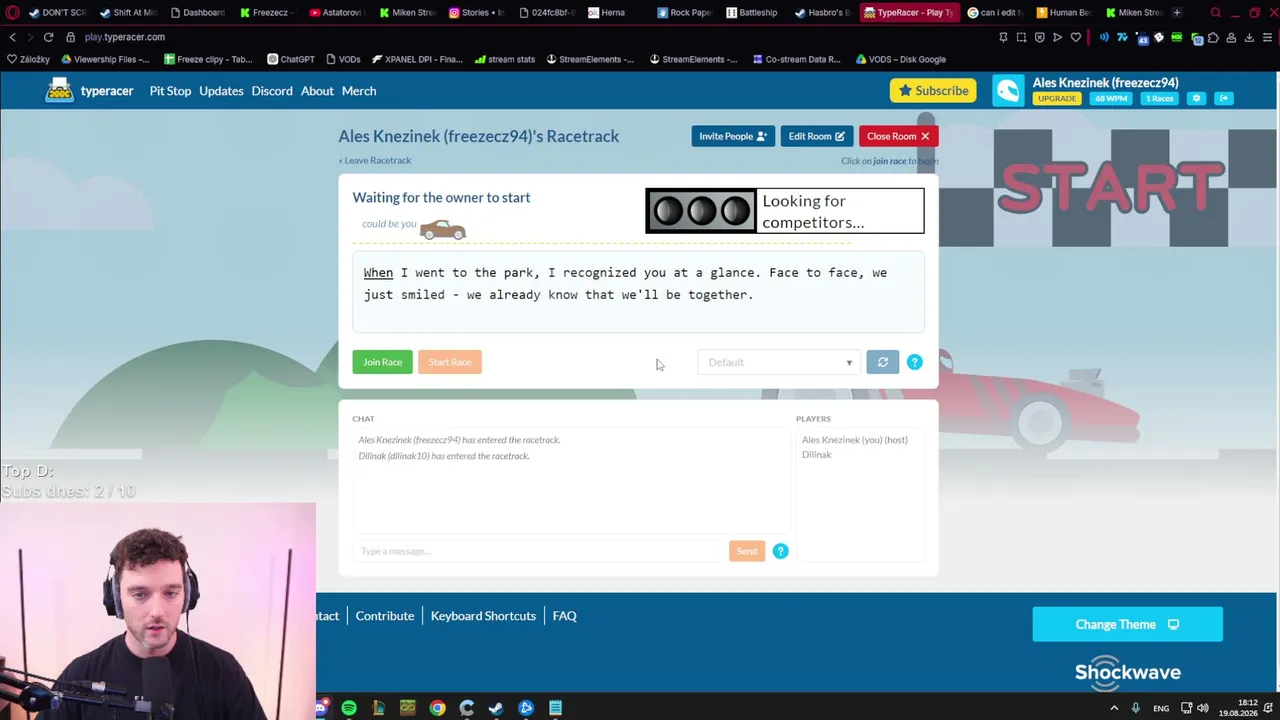
Task: Click the Start Race button
Action: click(450, 362)
